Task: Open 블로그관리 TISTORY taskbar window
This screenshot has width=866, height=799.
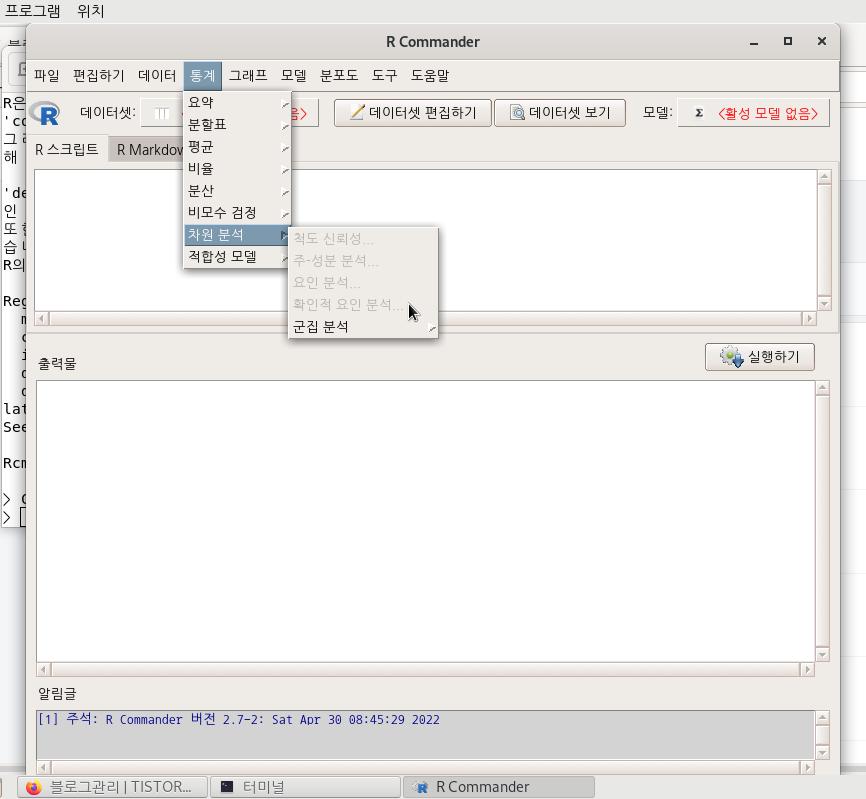Action: click(x=113, y=787)
